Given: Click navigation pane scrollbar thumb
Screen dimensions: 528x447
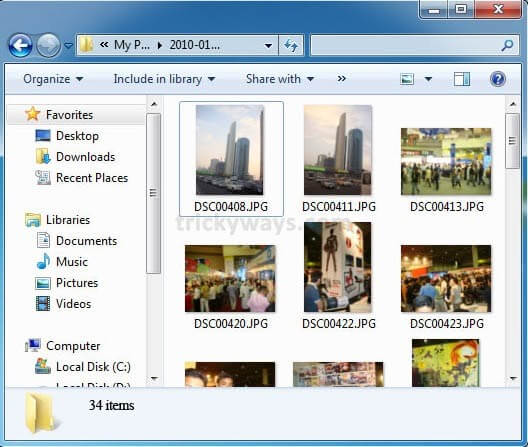Looking at the screenshot, I should click(x=154, y=193).
